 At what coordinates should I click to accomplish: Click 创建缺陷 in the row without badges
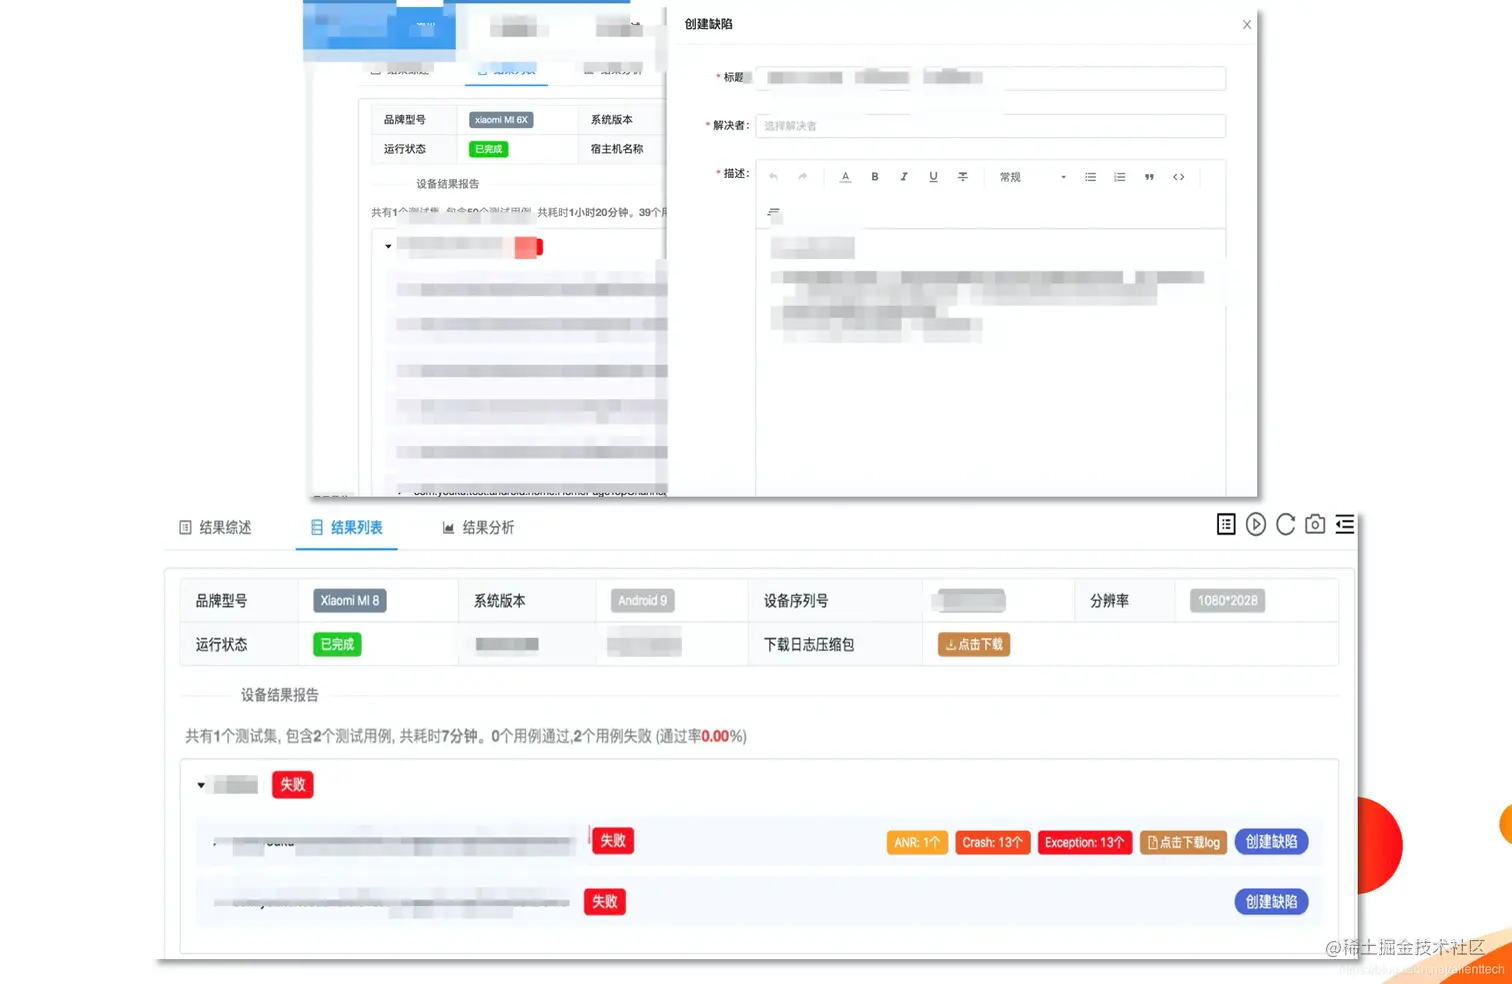1271,902
